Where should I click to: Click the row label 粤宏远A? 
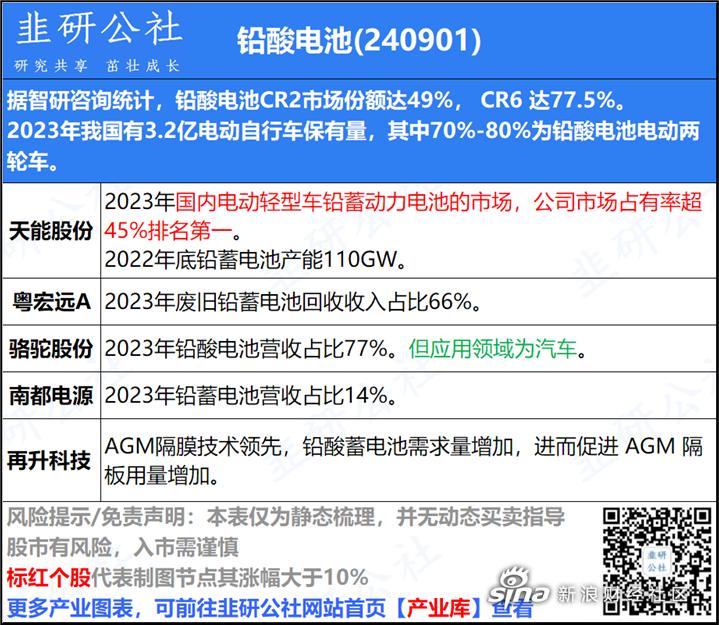pos(51,302)
